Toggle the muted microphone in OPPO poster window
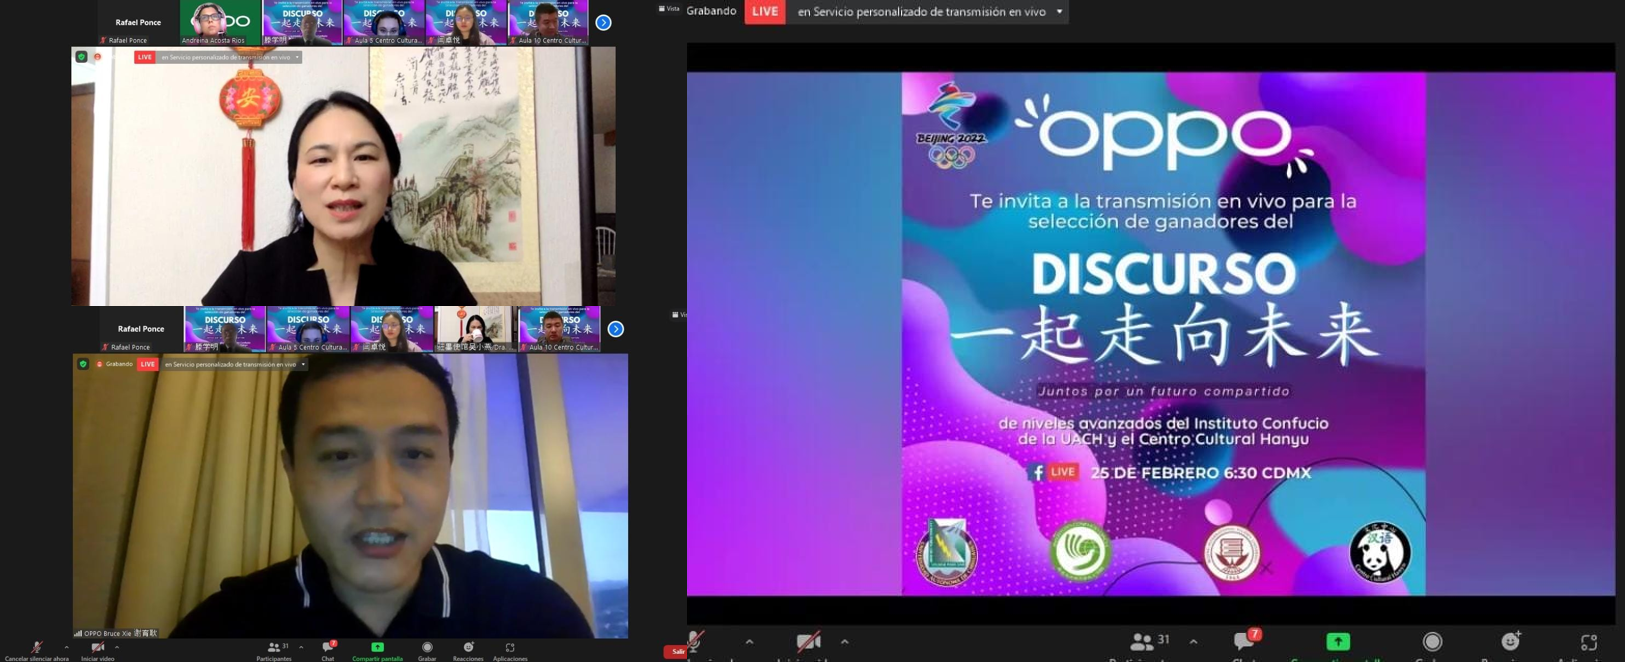This screenshot has width=1625, height=662. tap(696, 642)
